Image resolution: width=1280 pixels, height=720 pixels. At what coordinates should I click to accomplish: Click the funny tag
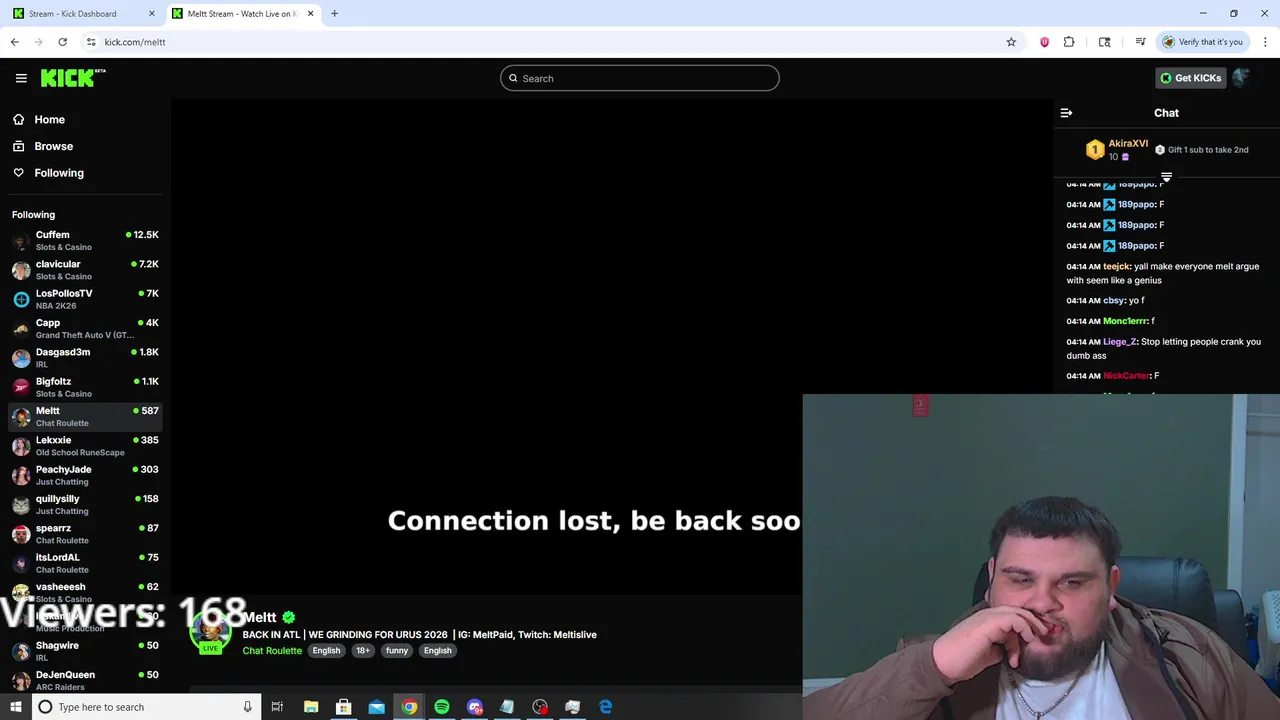(397, 651)
